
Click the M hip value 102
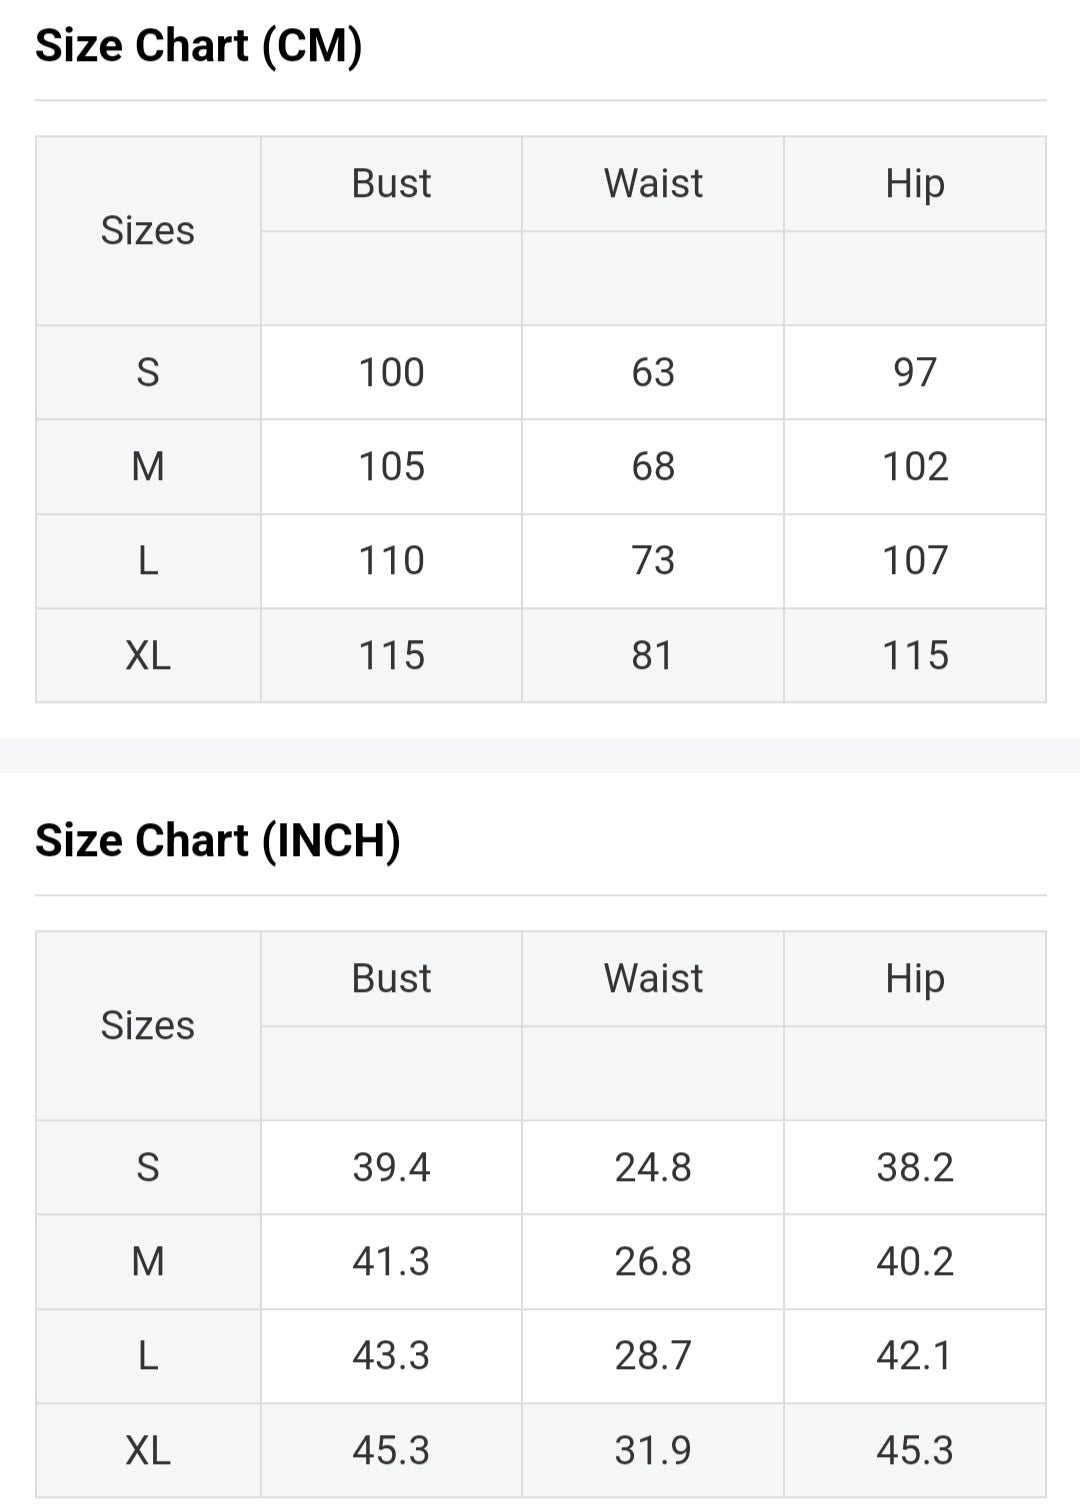click(x=914, y=467)
